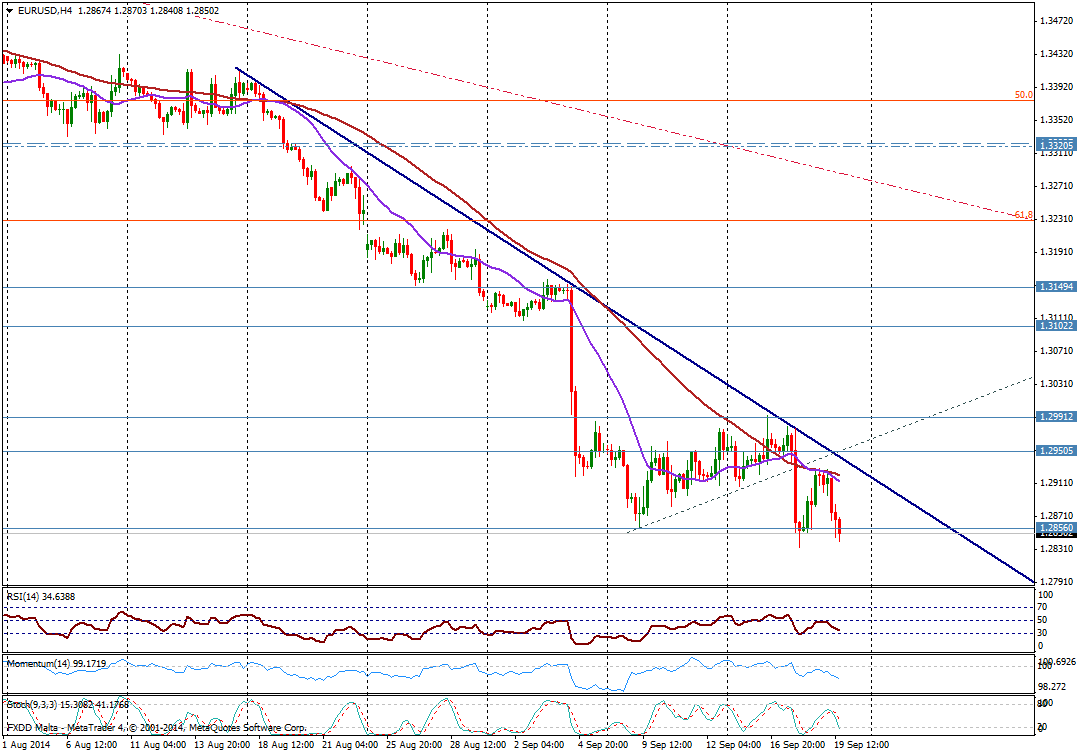Click the 1.31494 horizontal line price tag
Viewport: 1077px width, 753px height.
pos(1054,287)
